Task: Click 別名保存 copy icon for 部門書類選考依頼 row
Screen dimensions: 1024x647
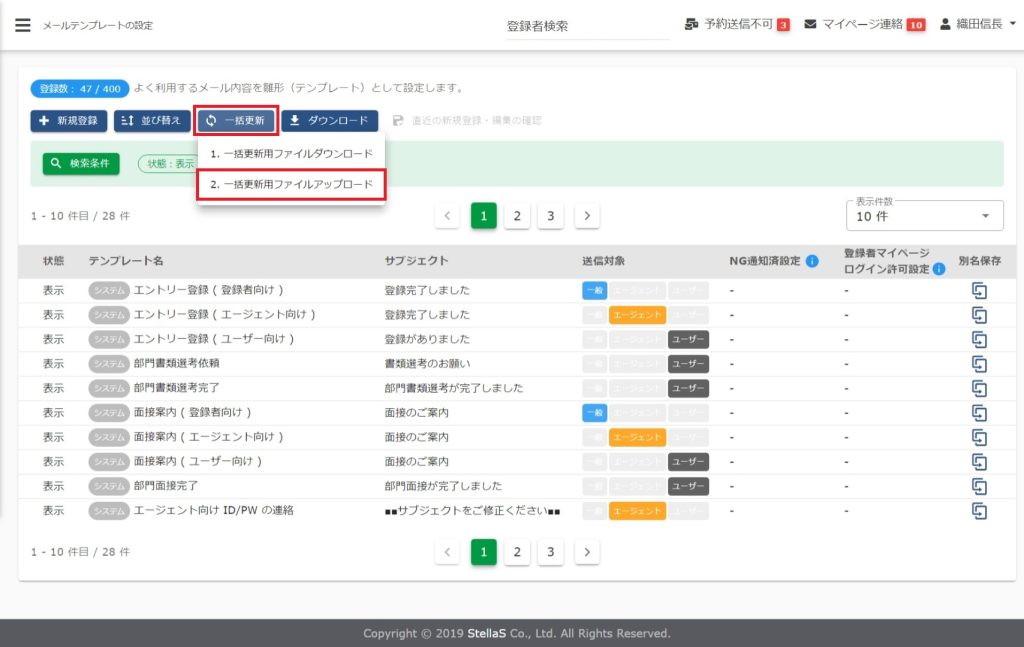Action: pyautogui.click(x=980, y=363)
